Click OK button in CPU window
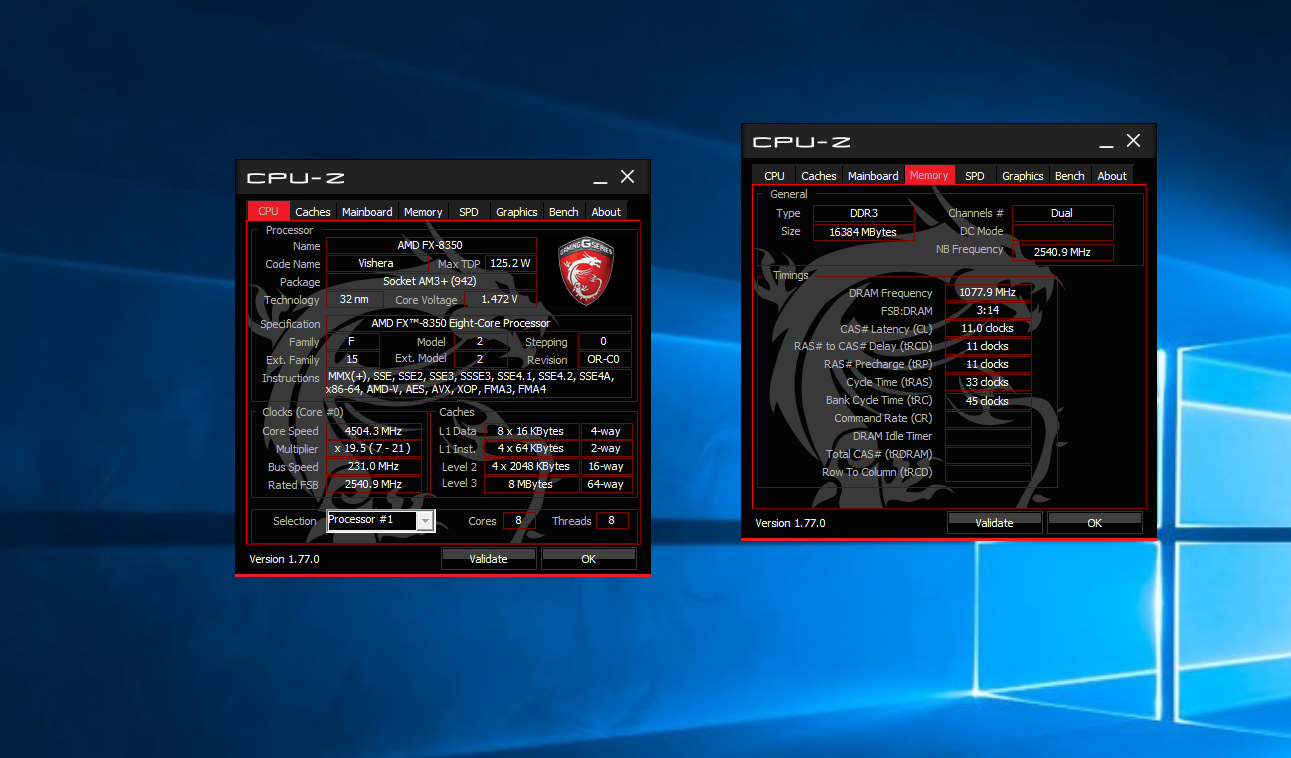 tap(588, 559)
